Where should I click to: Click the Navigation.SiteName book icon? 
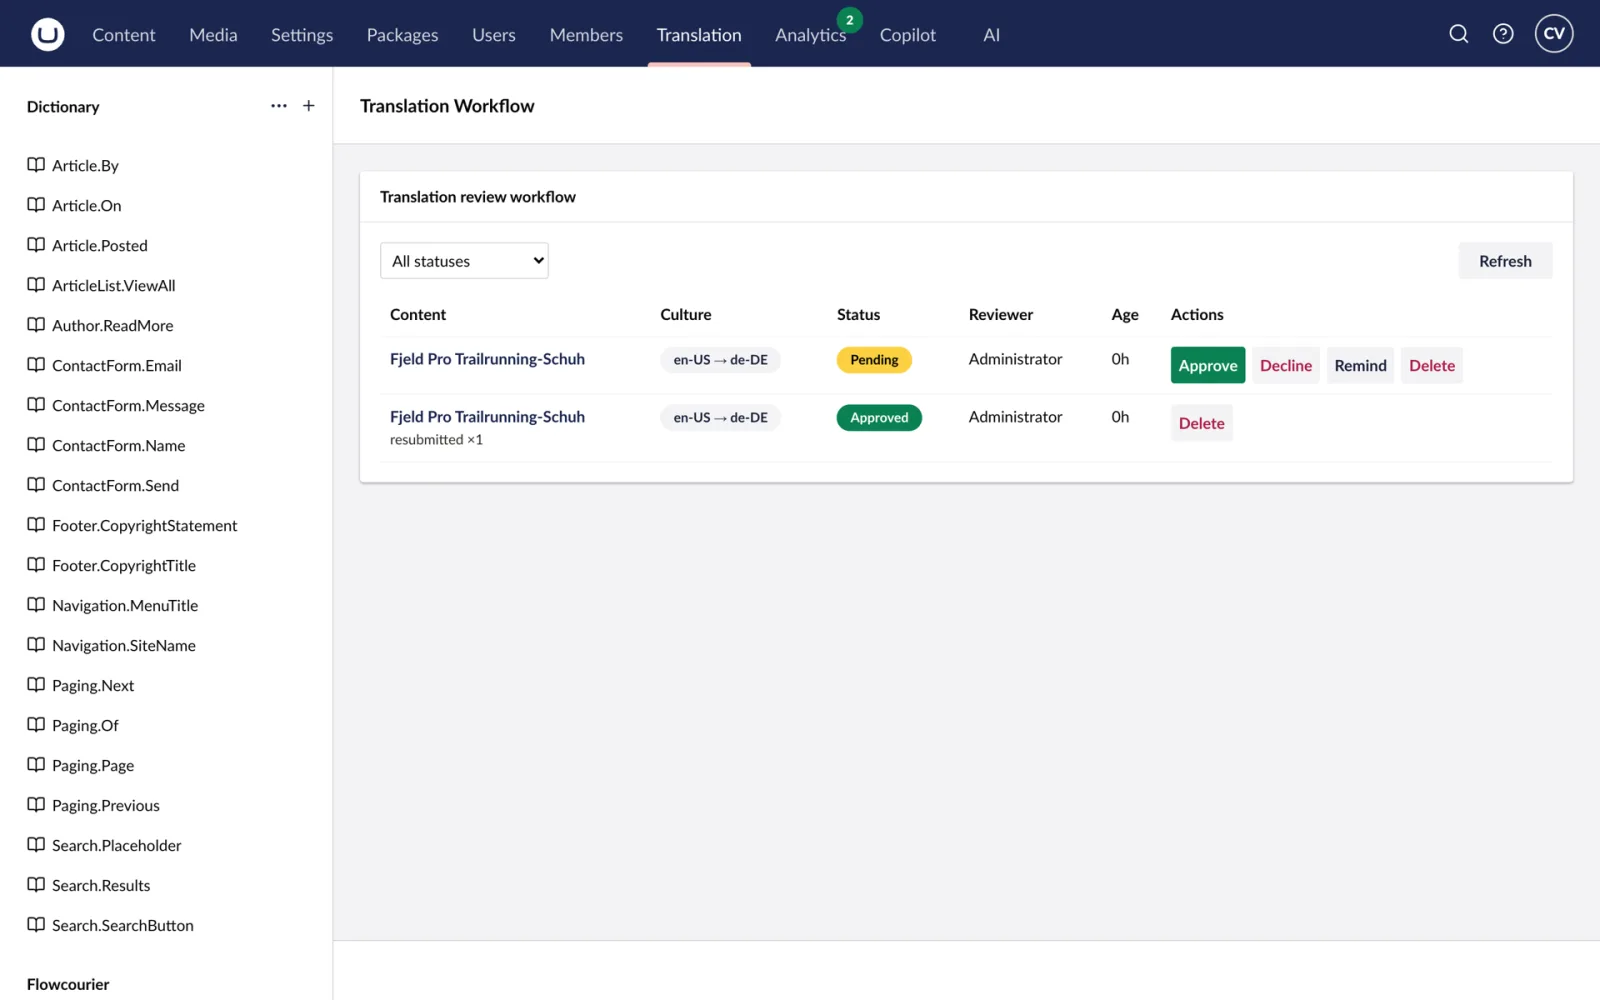(36, 645)
